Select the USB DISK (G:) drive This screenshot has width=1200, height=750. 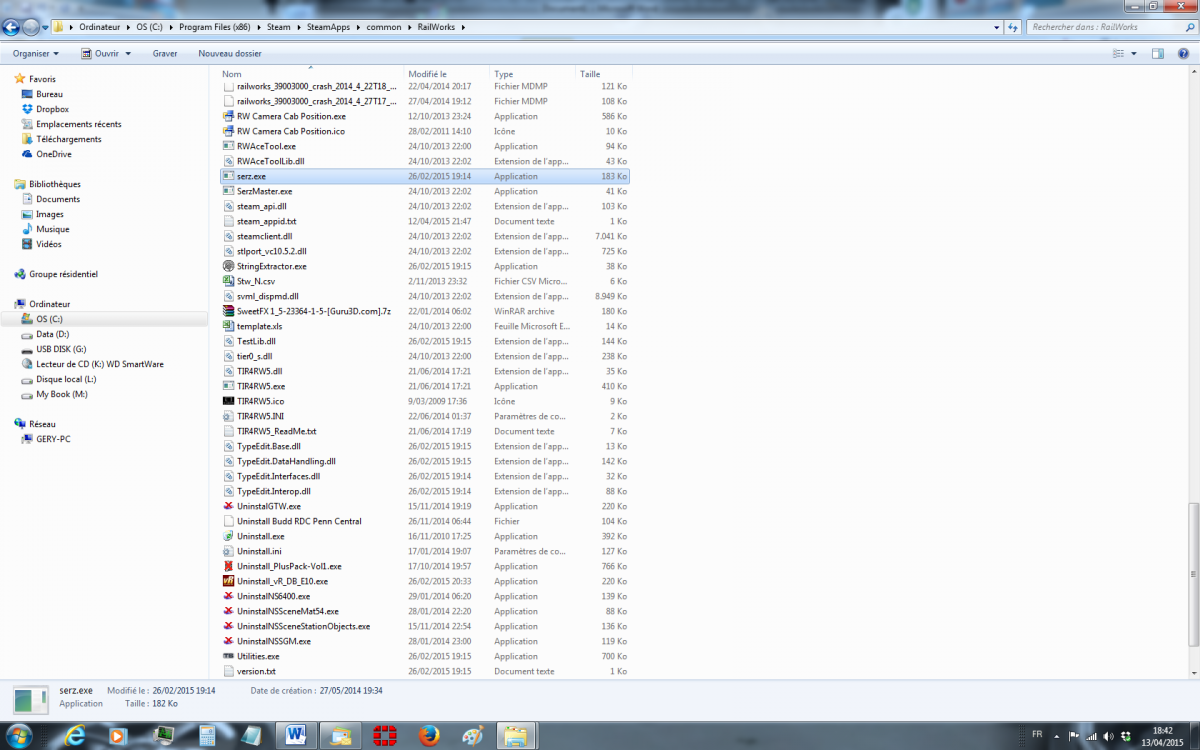coord(61,349)
